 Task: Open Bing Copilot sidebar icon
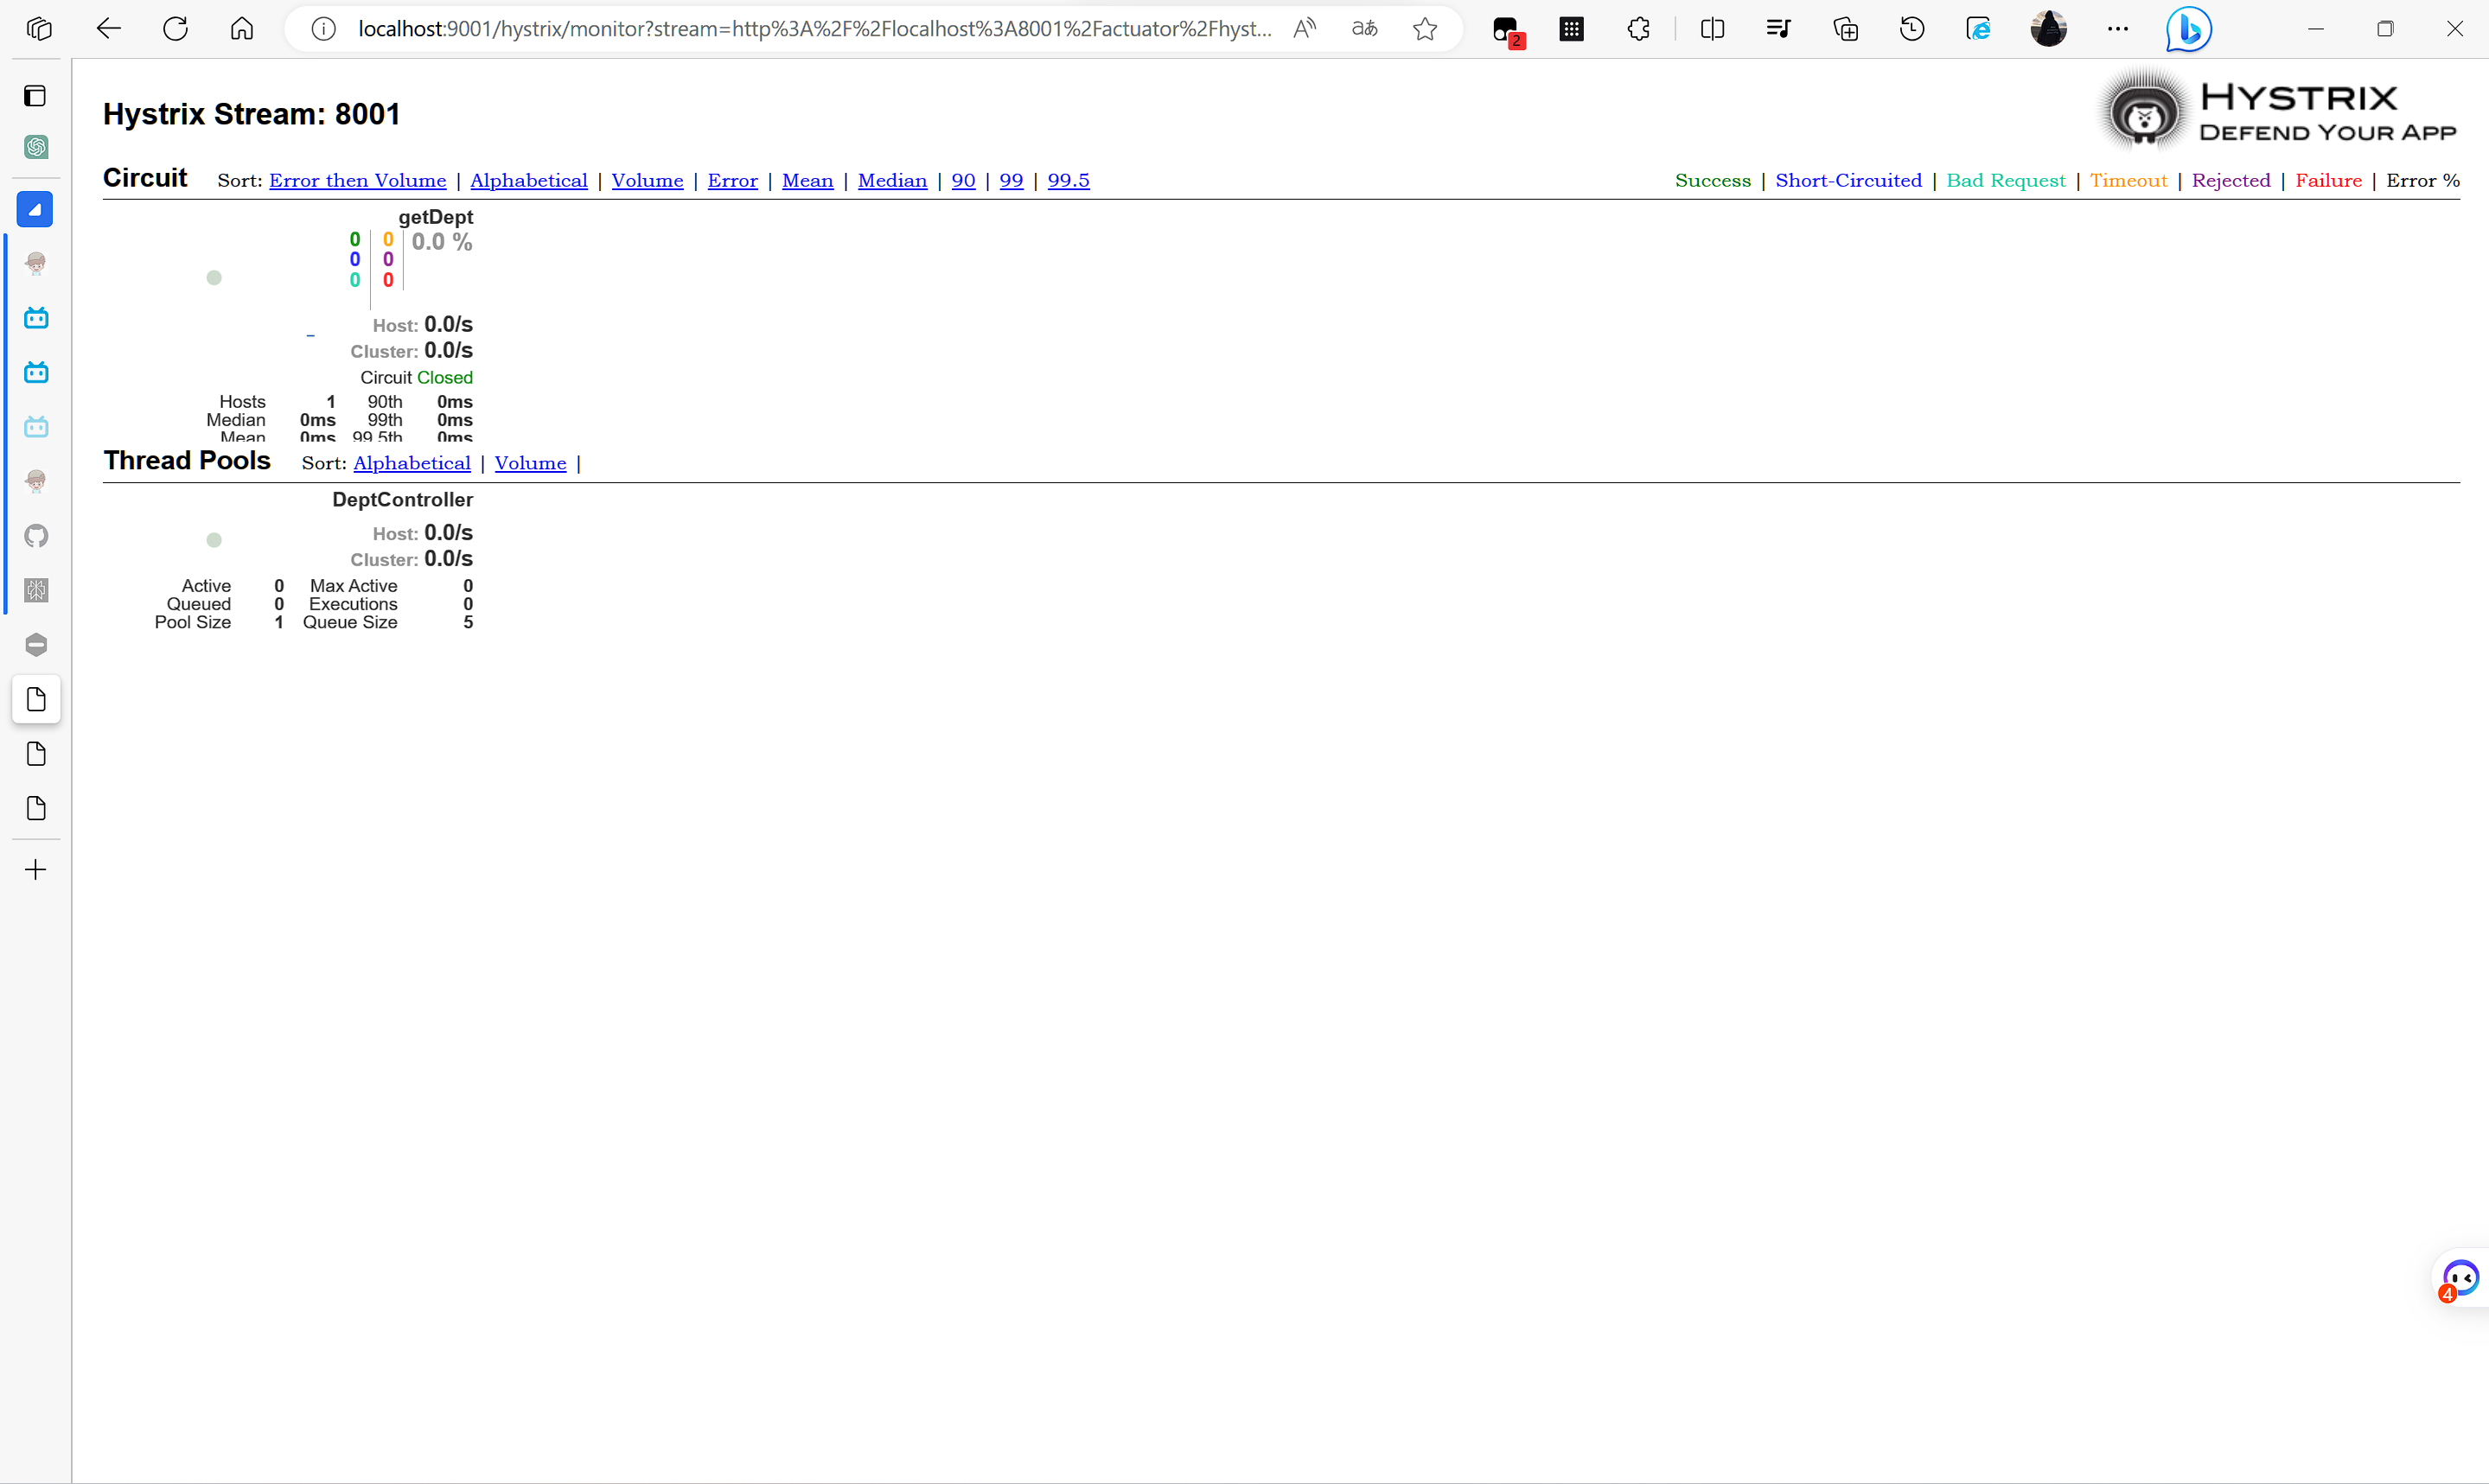pyautogui.click(x=2188, y=29)
